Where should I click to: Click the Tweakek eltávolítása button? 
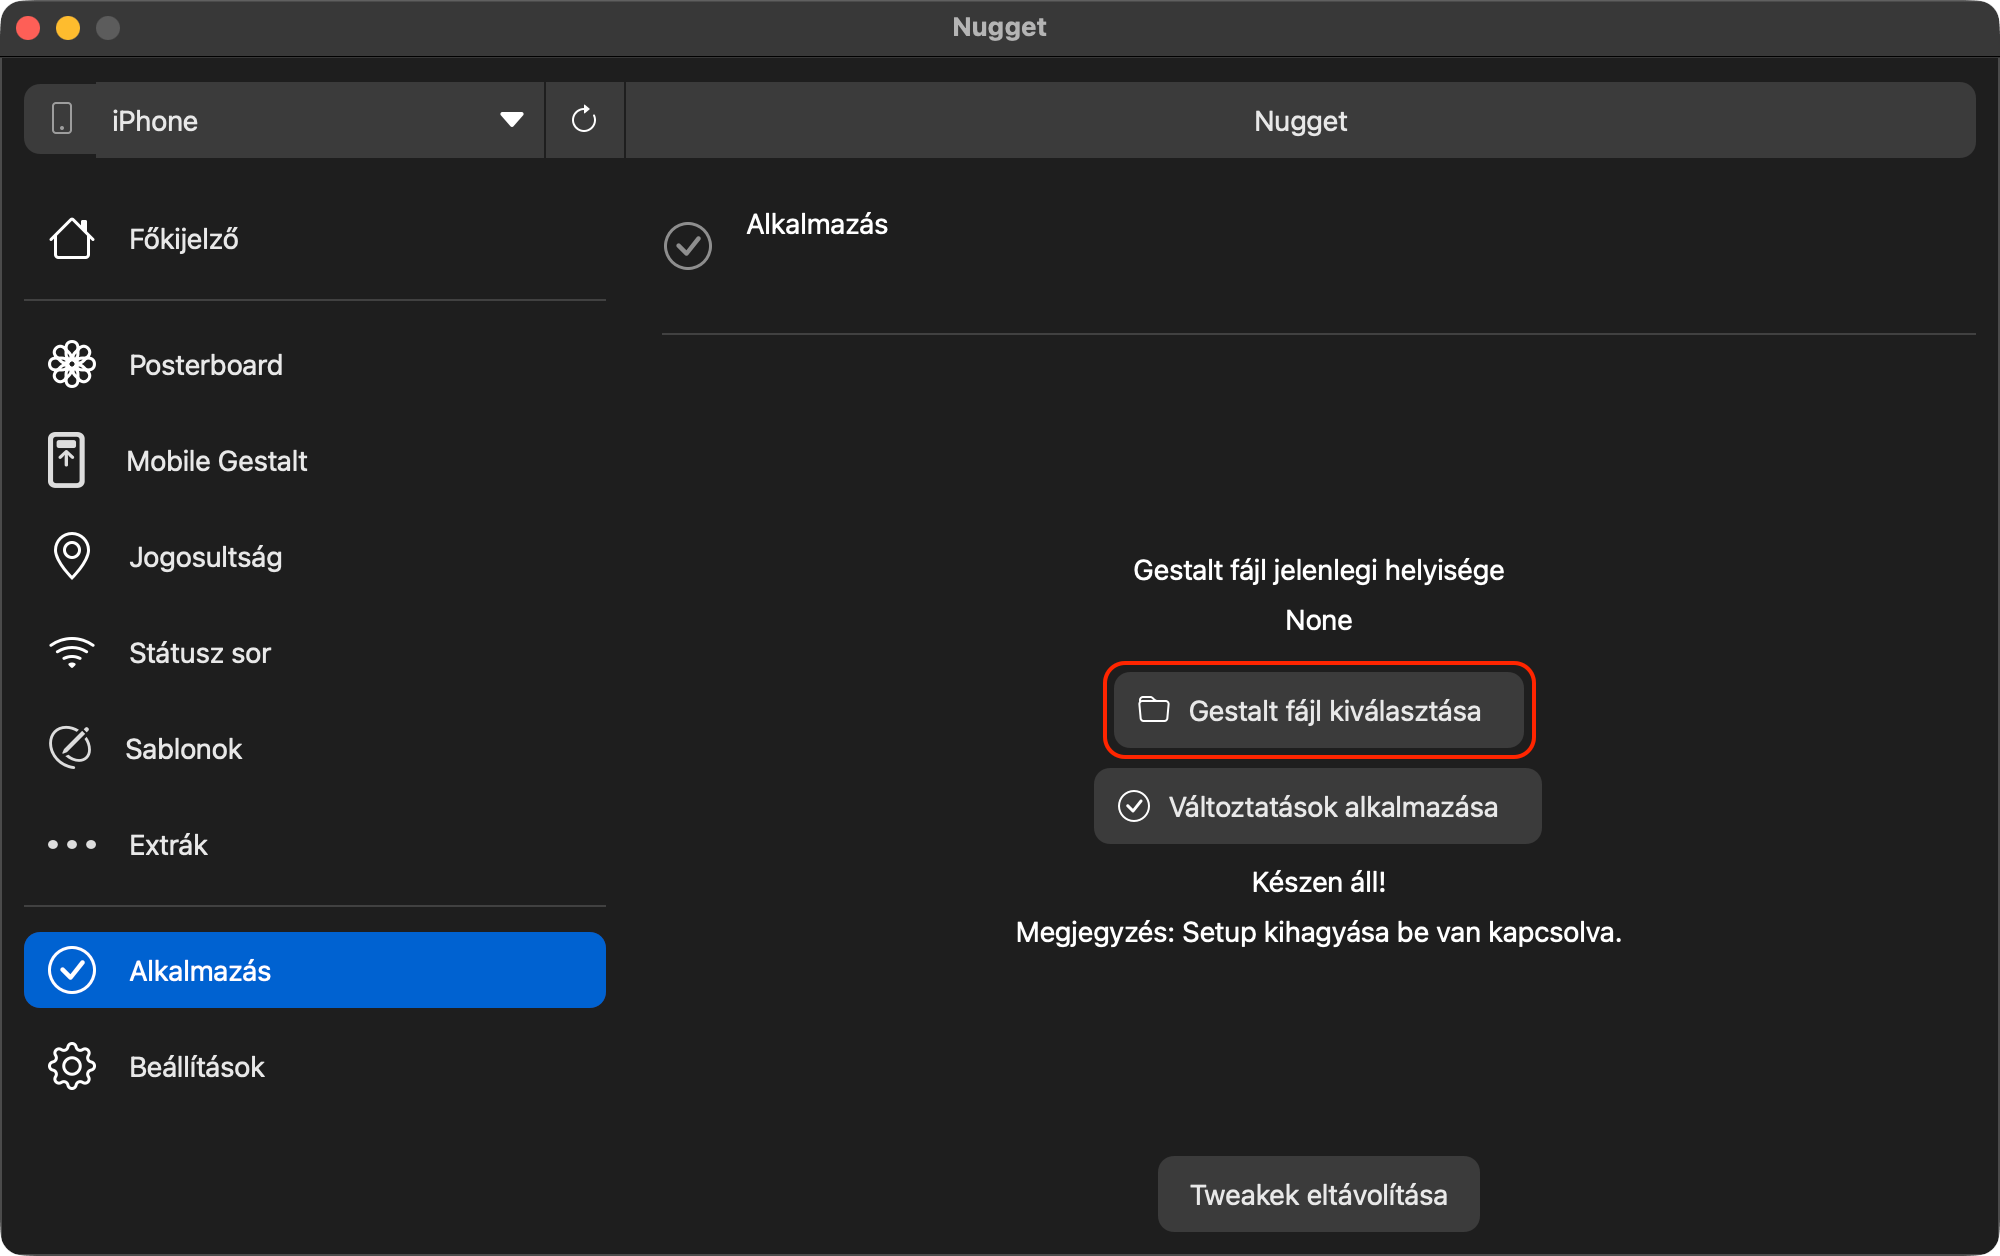tap(1318, 1195)
